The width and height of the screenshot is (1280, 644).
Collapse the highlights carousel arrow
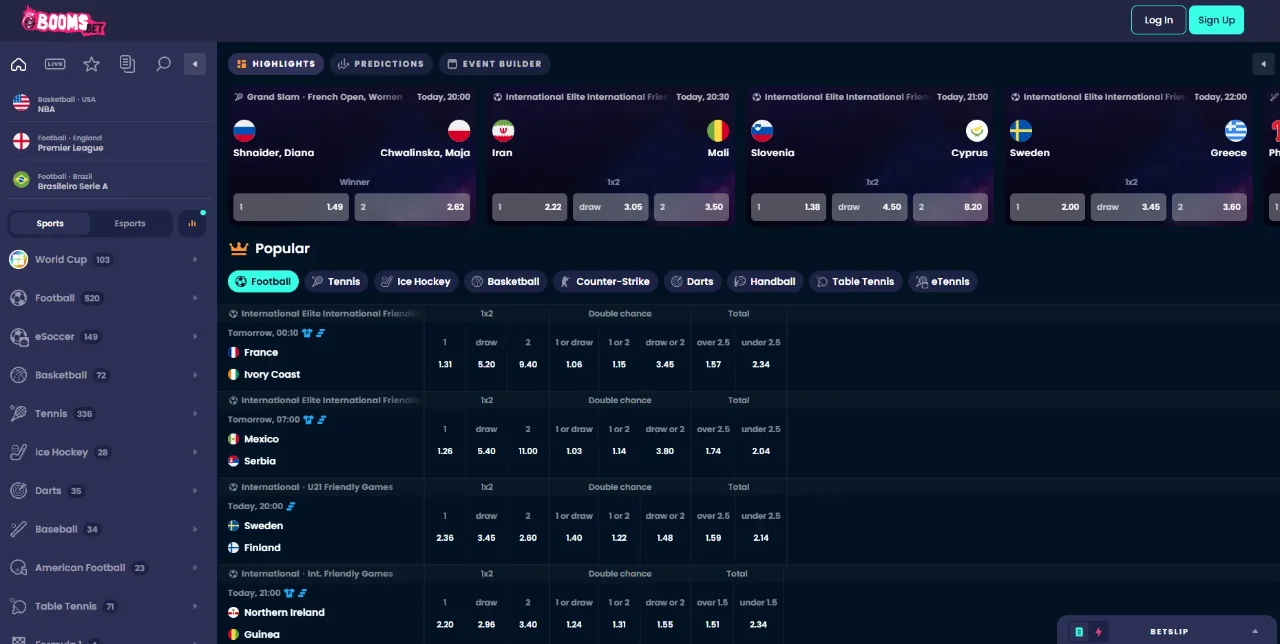click(x=1263, y=64)
